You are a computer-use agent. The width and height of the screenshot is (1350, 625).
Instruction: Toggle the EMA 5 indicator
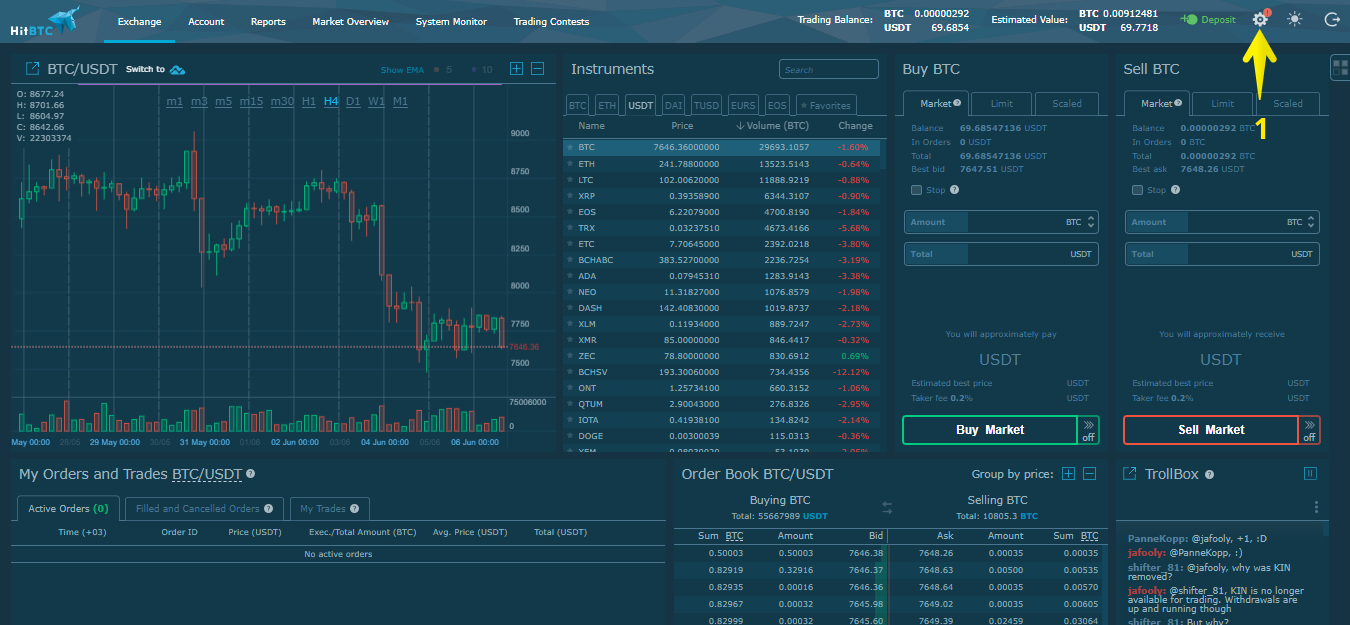coord(442,70)
